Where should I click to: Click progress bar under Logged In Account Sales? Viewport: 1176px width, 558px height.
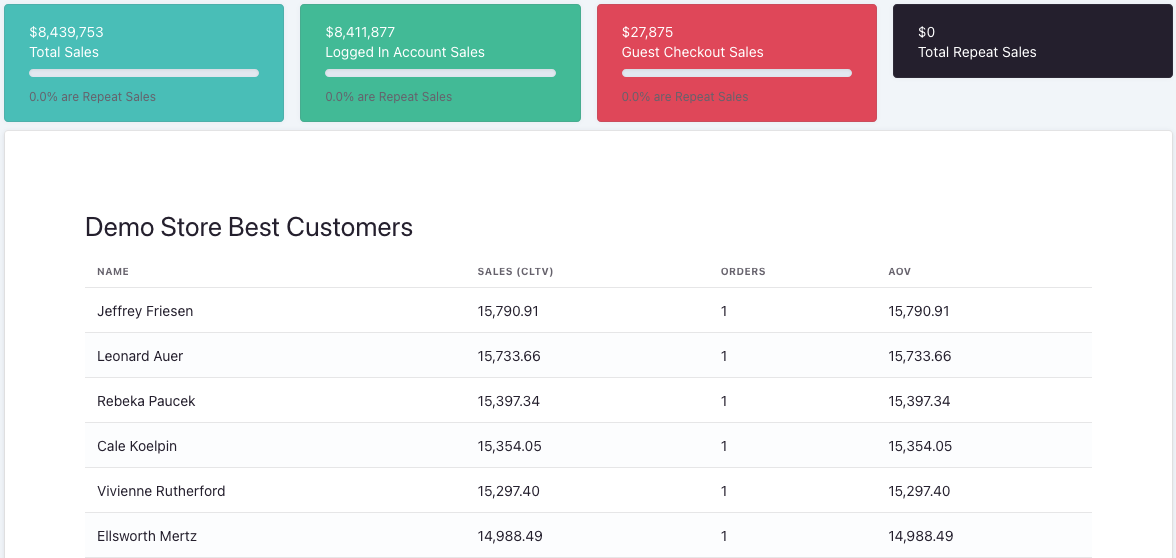coord(440,73)
